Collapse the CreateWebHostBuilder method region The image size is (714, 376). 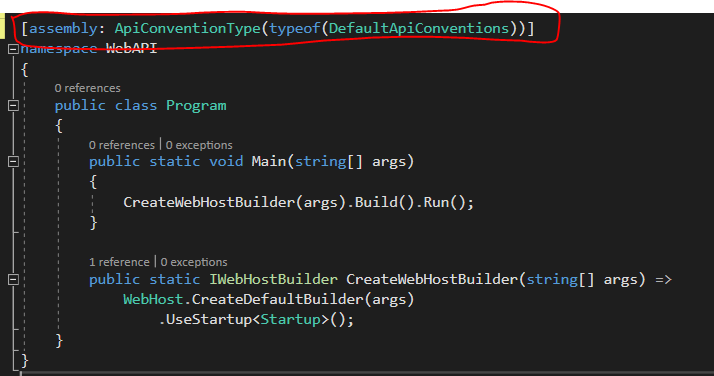13,279
